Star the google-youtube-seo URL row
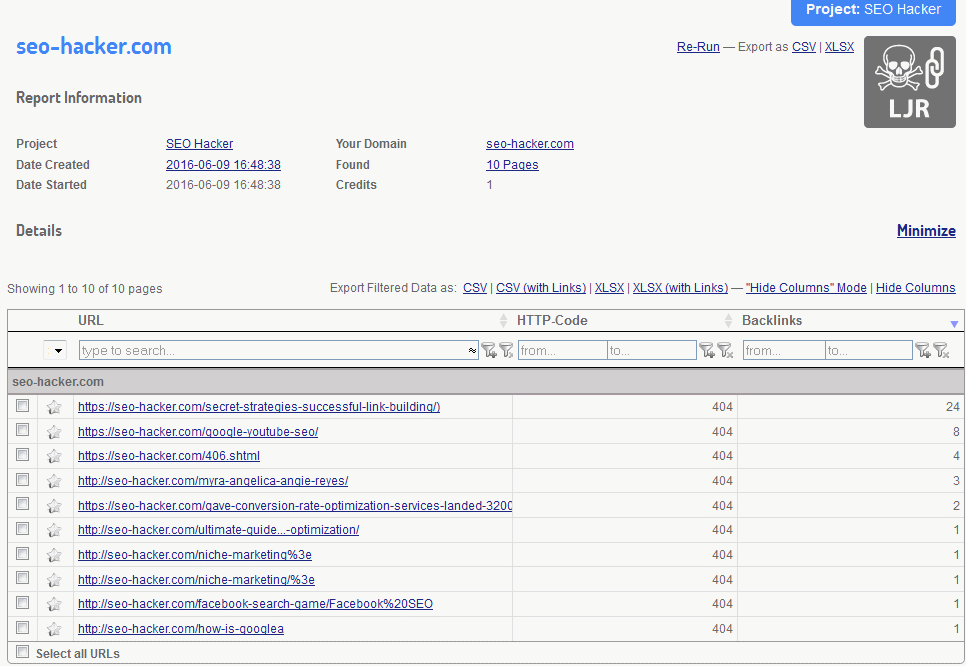Screen dimensions: 966x666 click(54, 432)
